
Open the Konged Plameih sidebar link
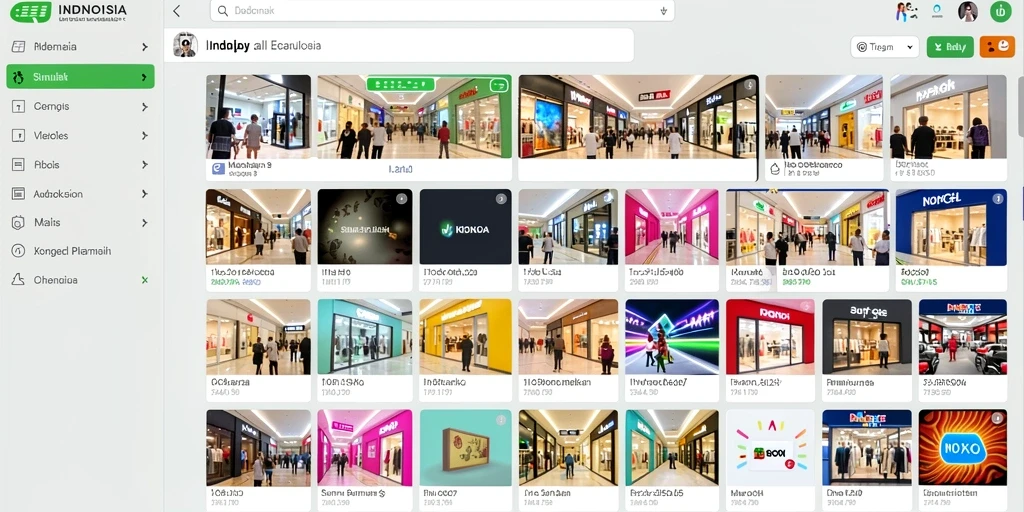72,251
